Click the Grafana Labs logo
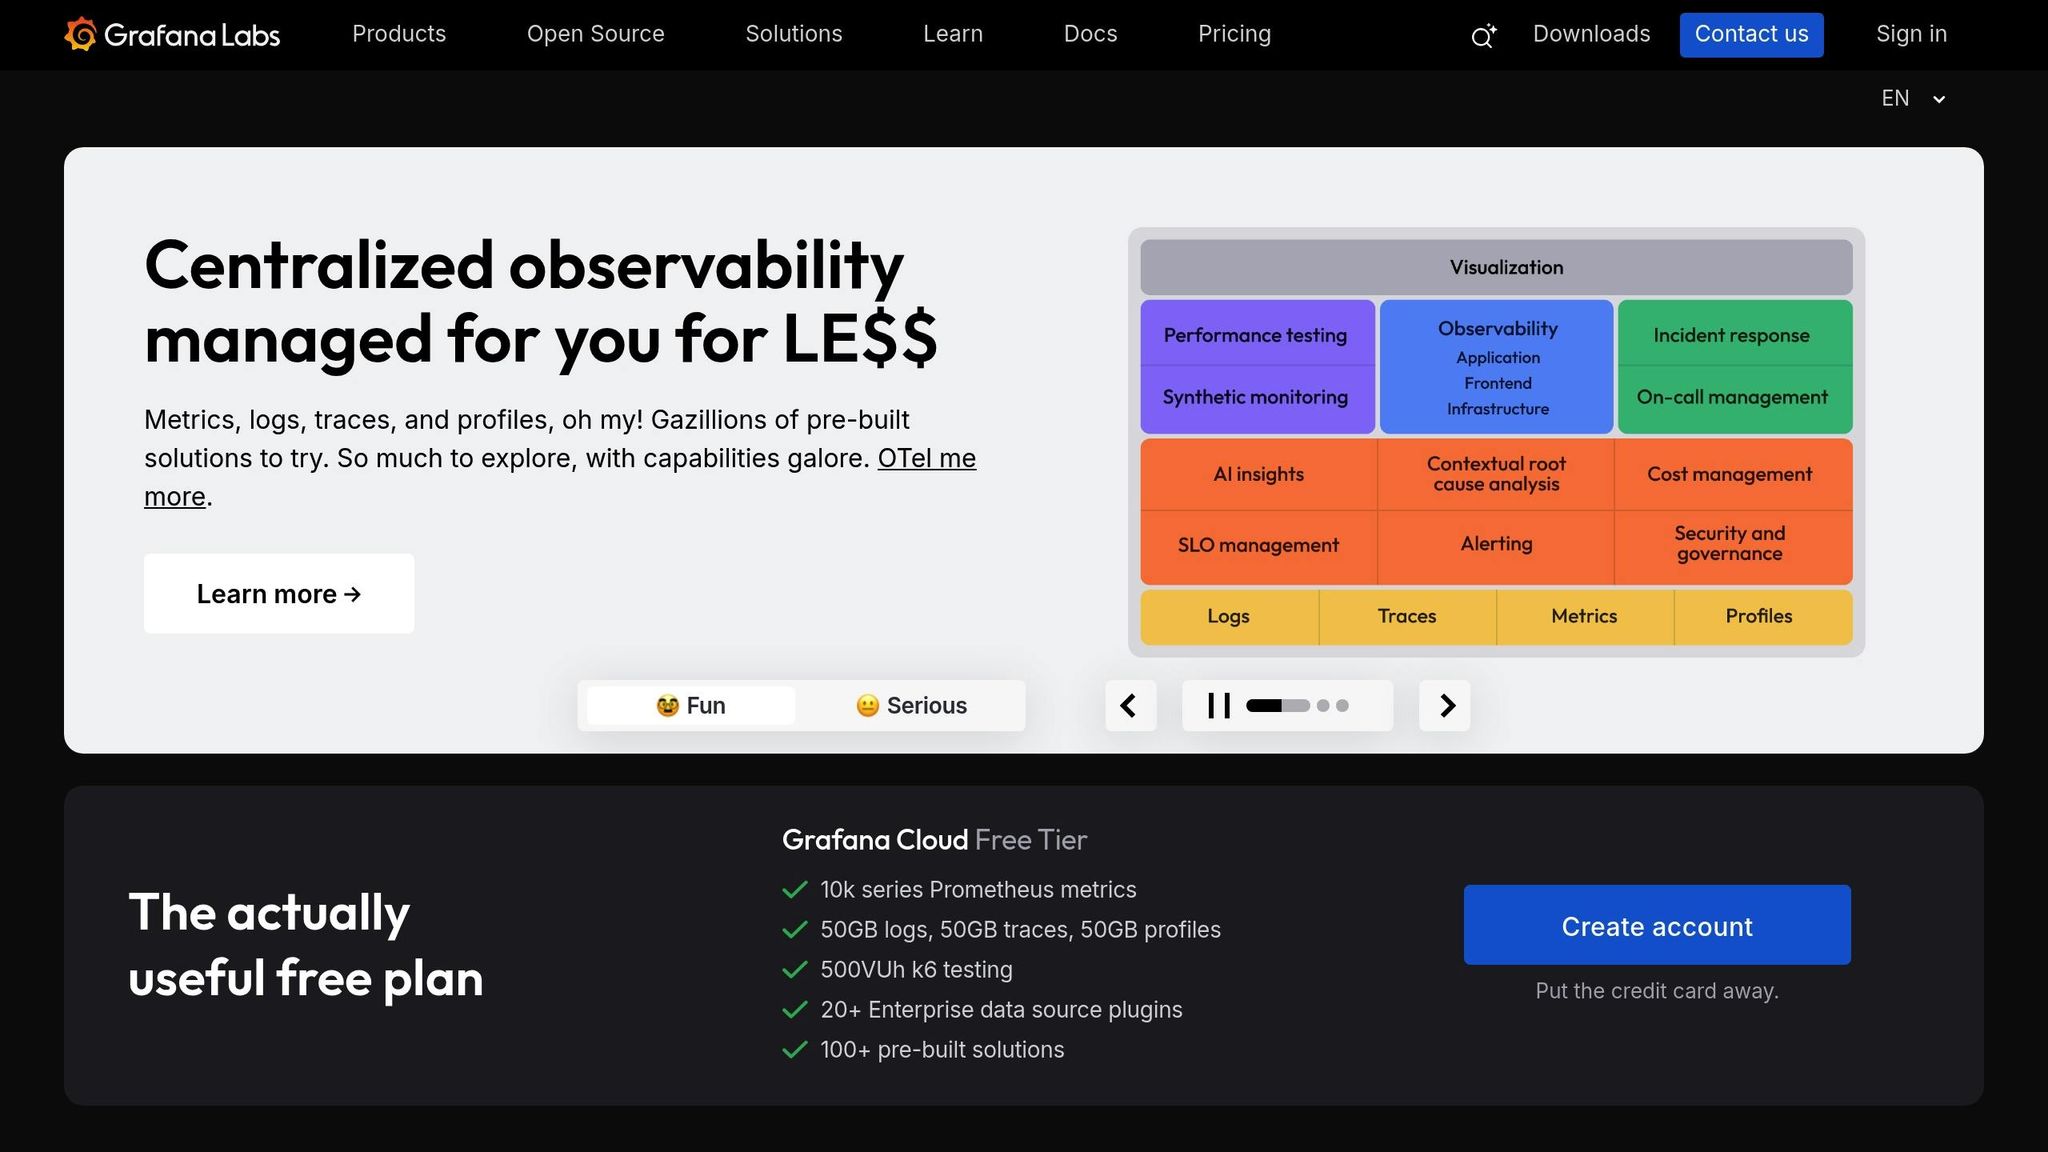Viewport: 2048px width, 1152px height. [x=171, y=33]
